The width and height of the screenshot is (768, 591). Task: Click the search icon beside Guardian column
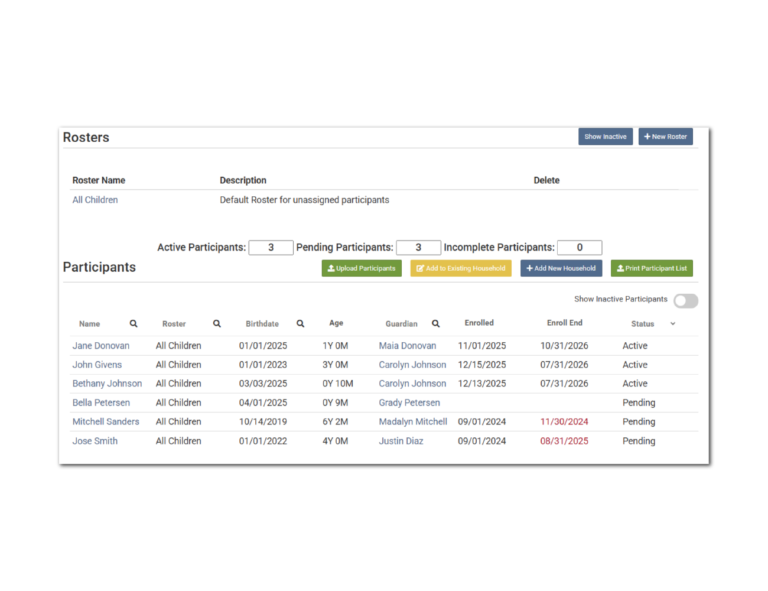pyautogui.click(x=436, y=324)
